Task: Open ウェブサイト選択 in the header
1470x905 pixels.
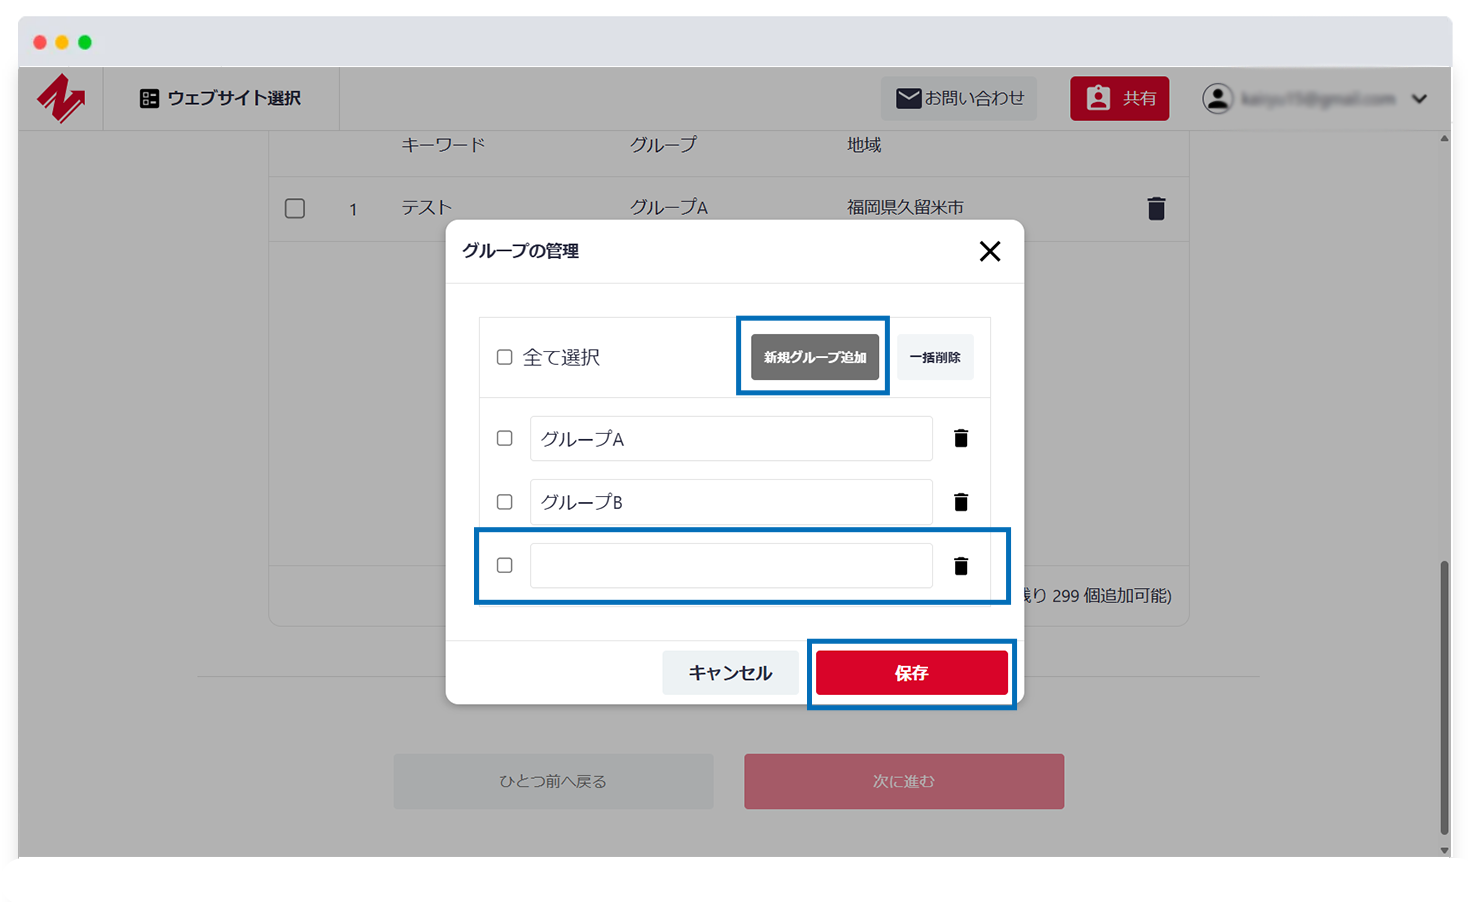Action: pyautogui.click(x=232, y=98)
